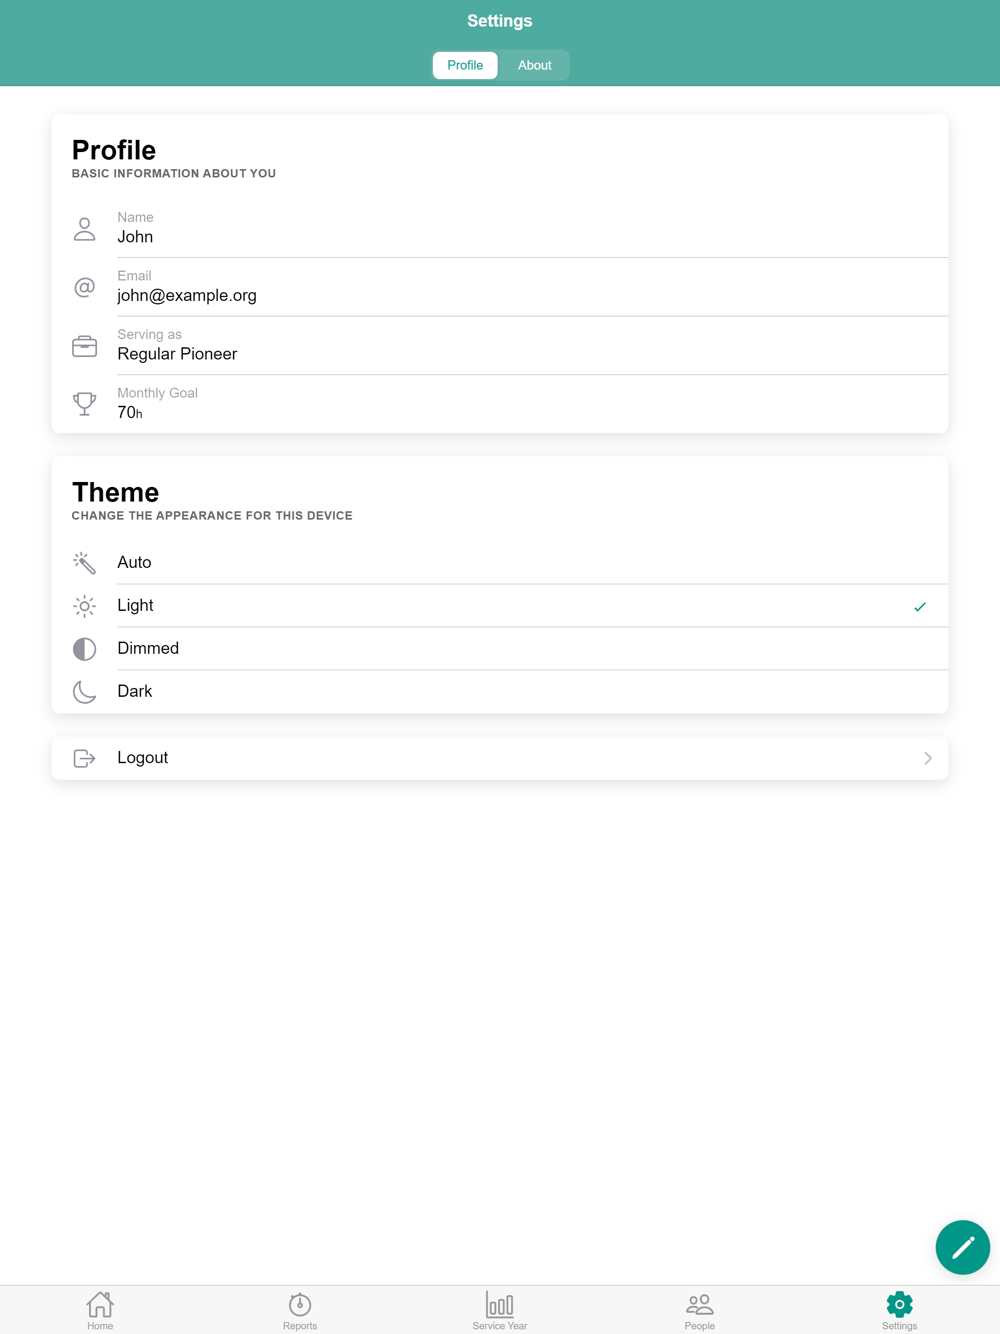Click the Logout button label
This screenshot has width=1000, height=1334.
143,758
